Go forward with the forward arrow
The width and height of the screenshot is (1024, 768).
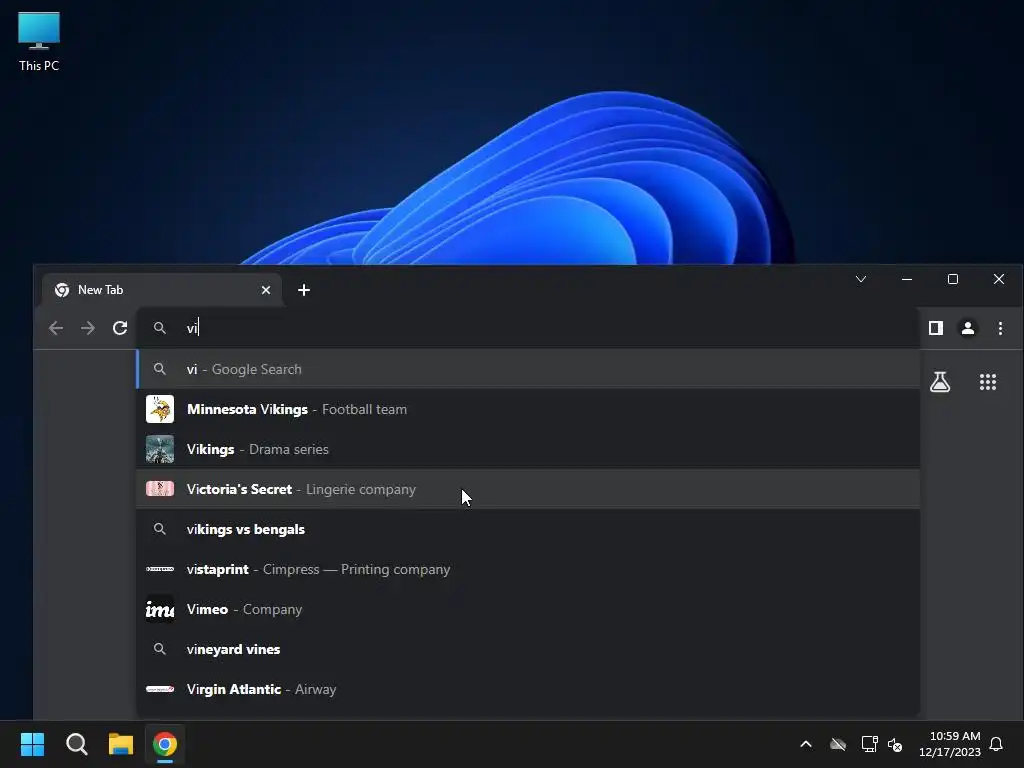click(88, 328)
